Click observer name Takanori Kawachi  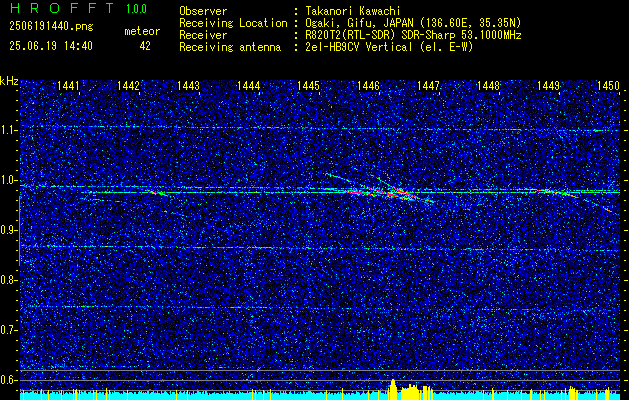pyautogui.click(x=351, y=11)
